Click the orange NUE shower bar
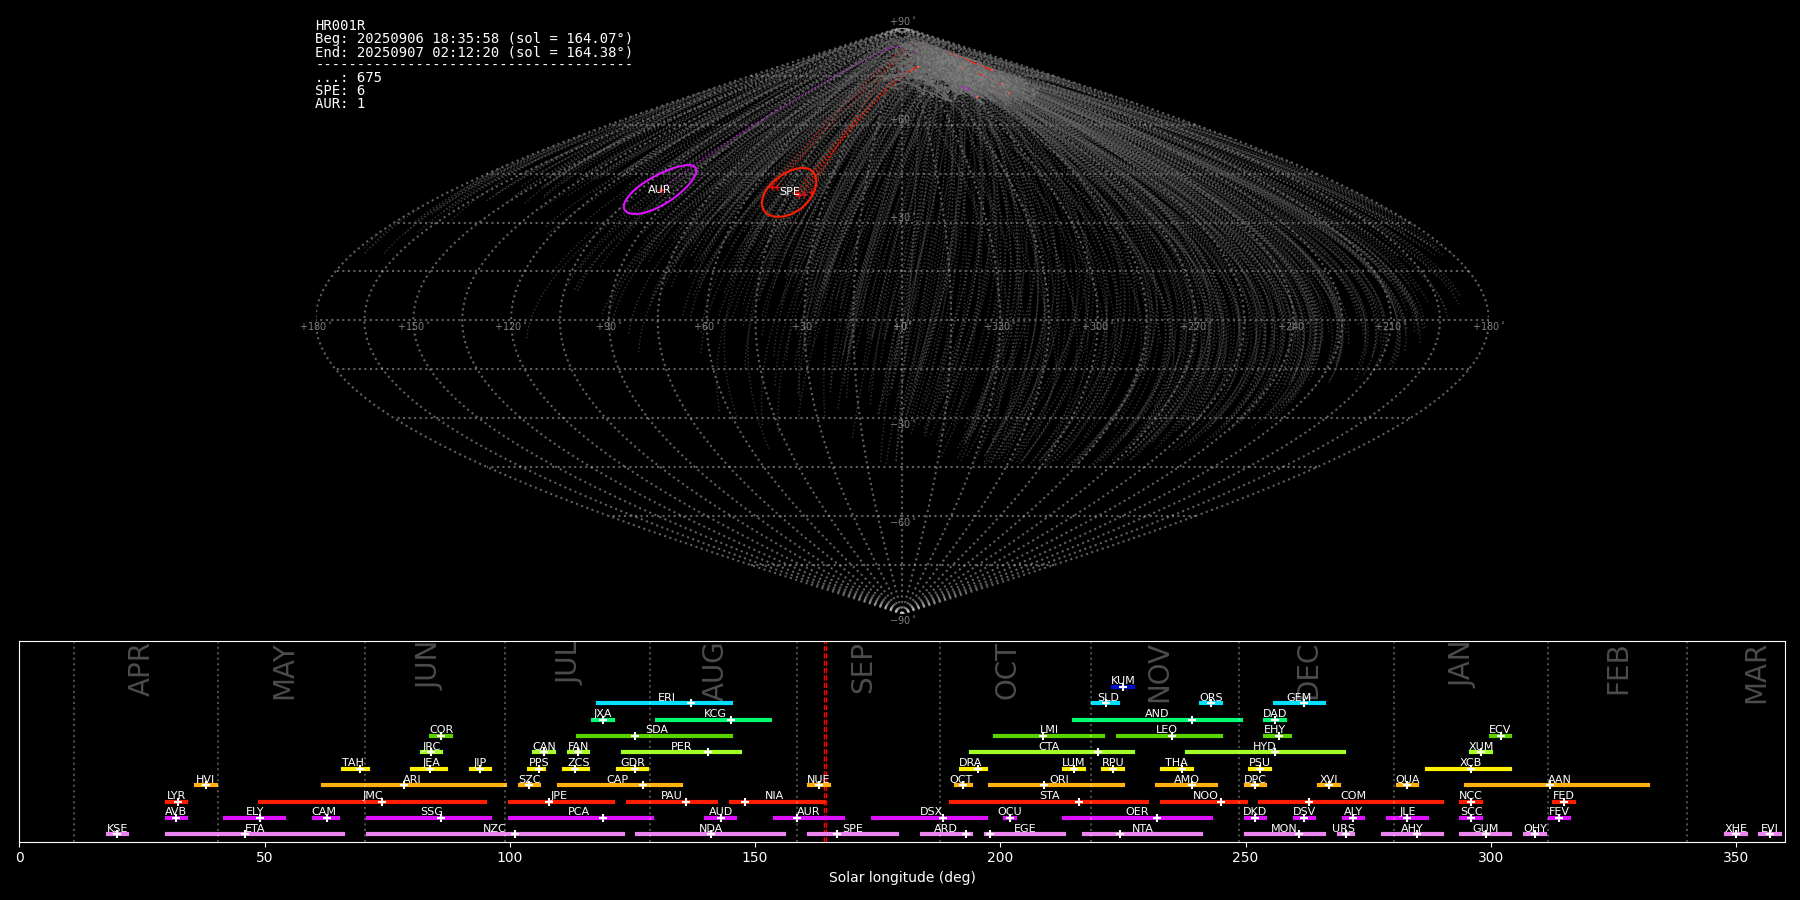This screenshot has width=1800, height=900. click(x=819, y=785)
